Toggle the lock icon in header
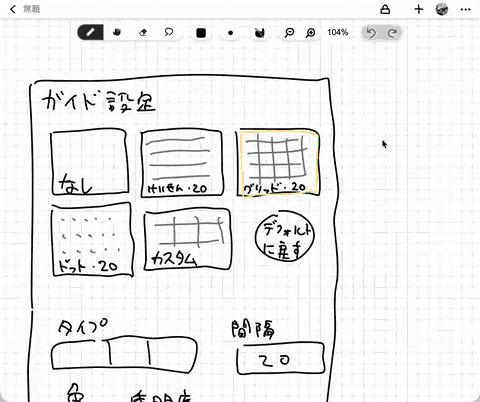480x402 pixels. [385, 9]
